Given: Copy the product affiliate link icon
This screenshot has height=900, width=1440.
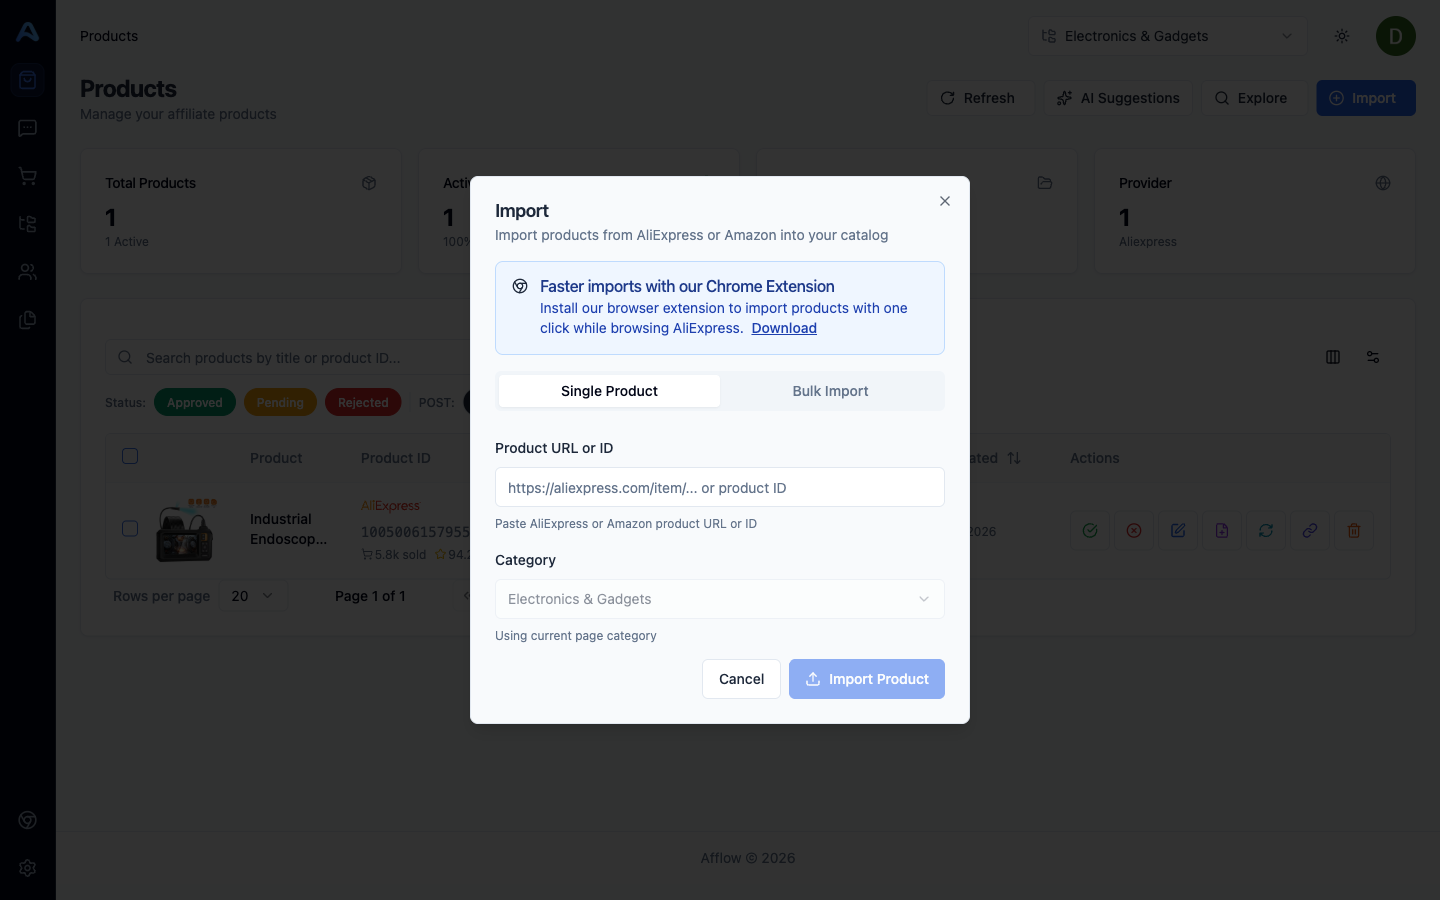Looking at the screenshot, I should point(1310,531).
